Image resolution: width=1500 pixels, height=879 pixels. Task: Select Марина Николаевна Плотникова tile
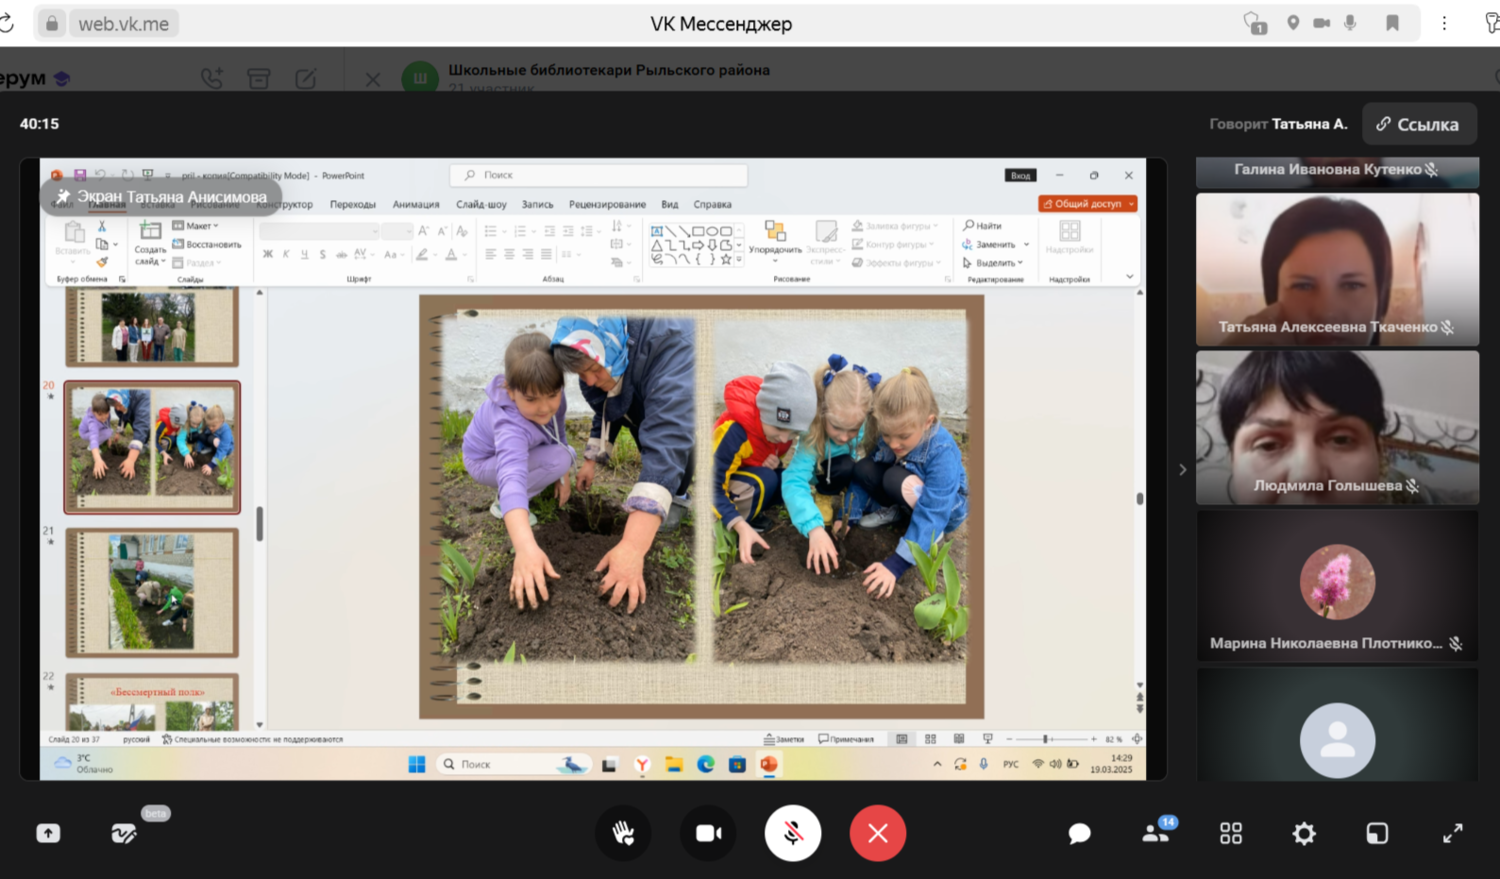pos(1337,586)
